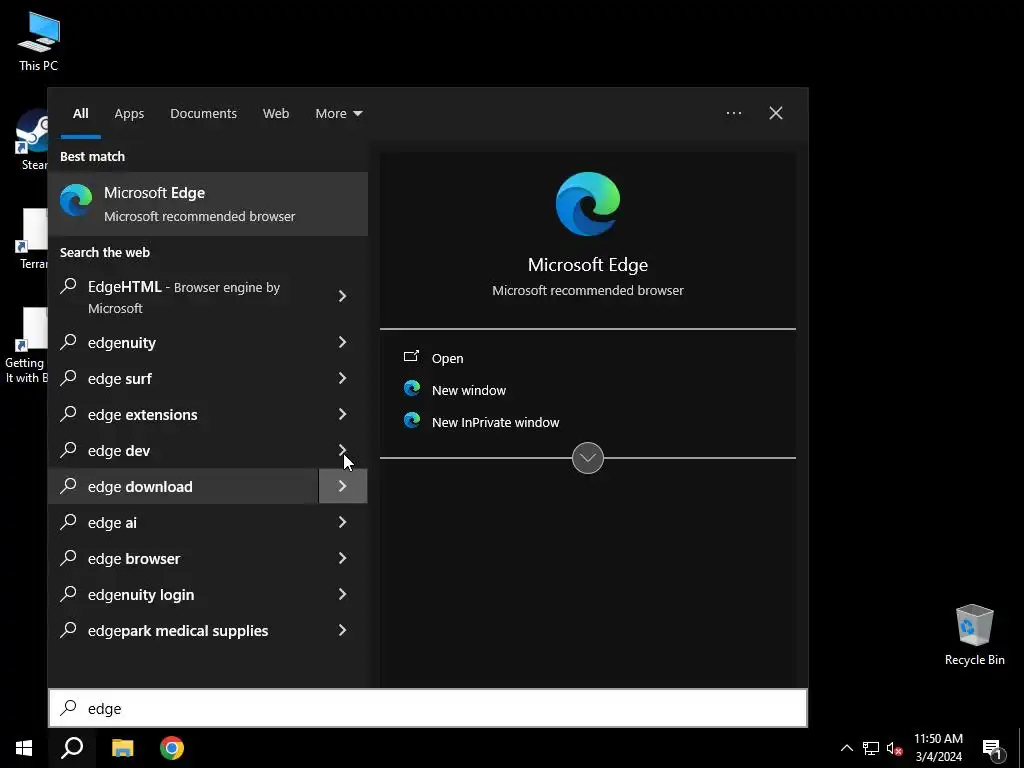
Task: Select the Getting Over It desktop shortcut
Action: pyautogui.click(x=25, y=345)
